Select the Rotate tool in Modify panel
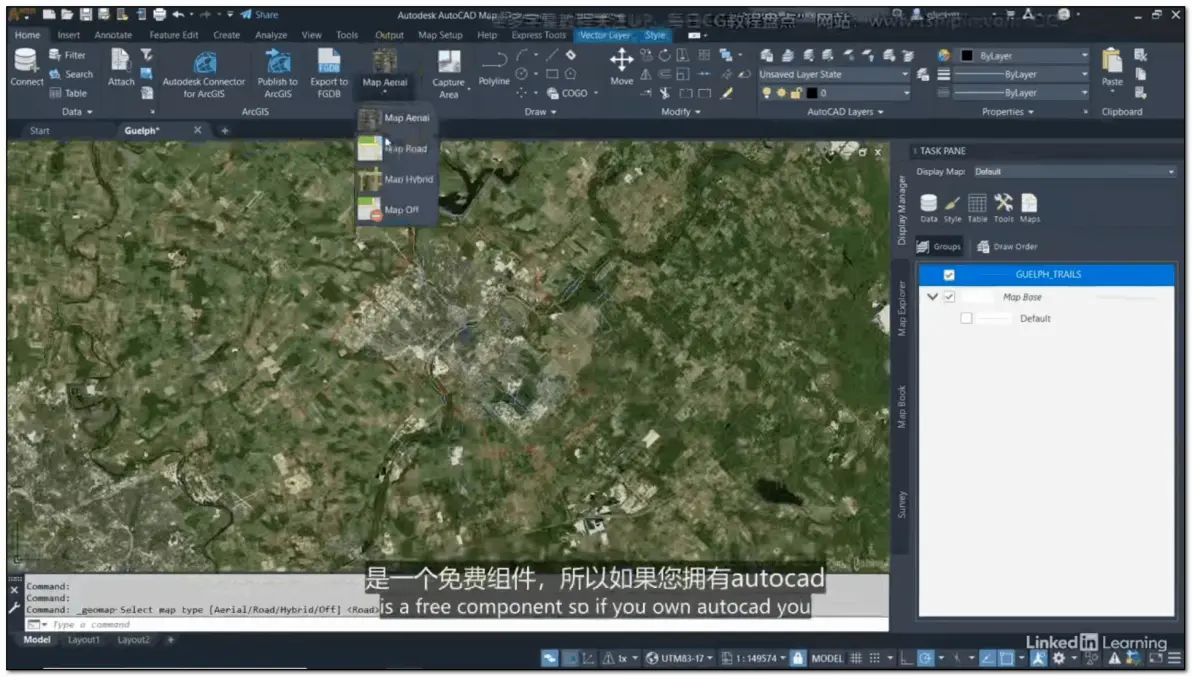This screenshot has width=1192, height=677. (x=664, y=55)
